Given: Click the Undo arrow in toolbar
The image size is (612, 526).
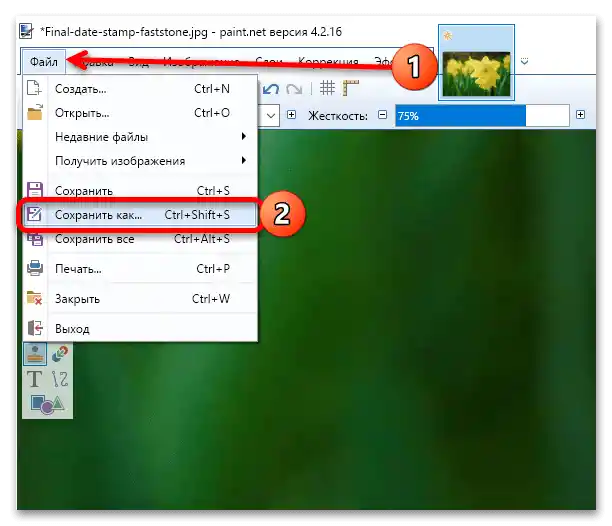Looking at the screenshot, I should pyautogui.click(x=271, y=89).
